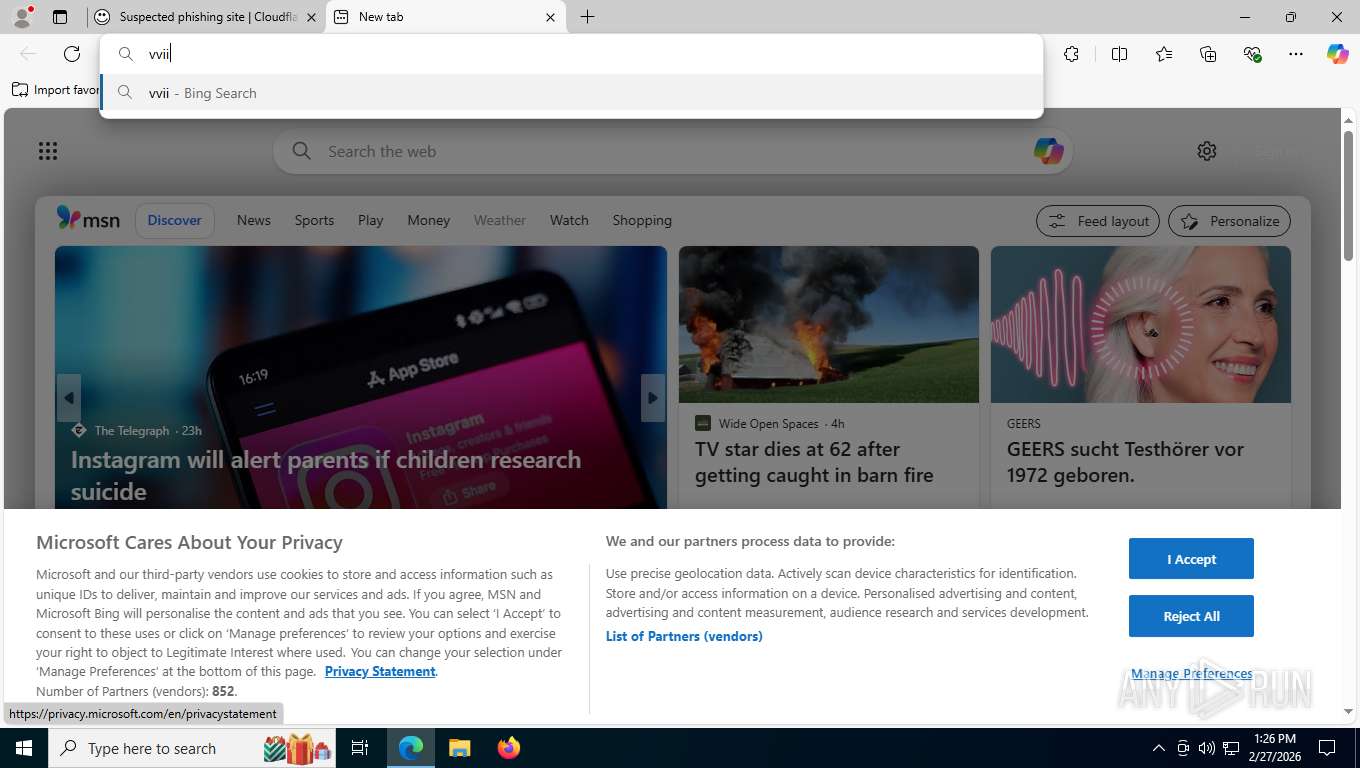This screenshot has height=768, width=1360.
Task: Open Task View on the taskbar
Action: (x=361, y=748)
